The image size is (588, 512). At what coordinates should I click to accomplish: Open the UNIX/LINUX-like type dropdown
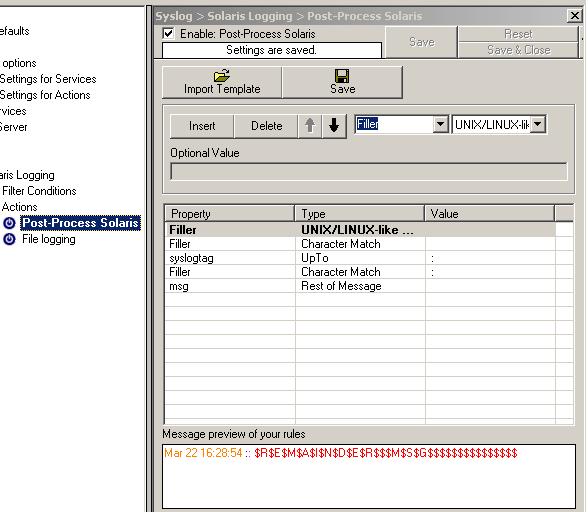click(x=538, y=124)
